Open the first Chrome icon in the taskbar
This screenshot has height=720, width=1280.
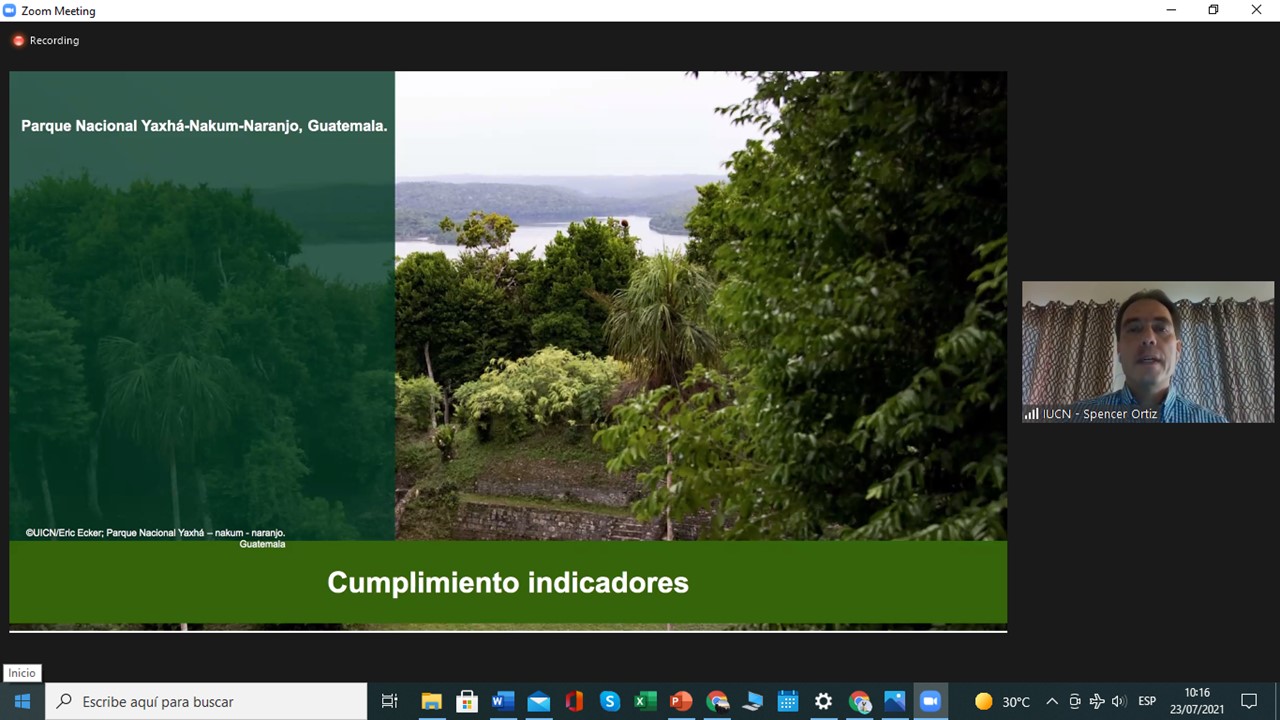pos(717,701)
